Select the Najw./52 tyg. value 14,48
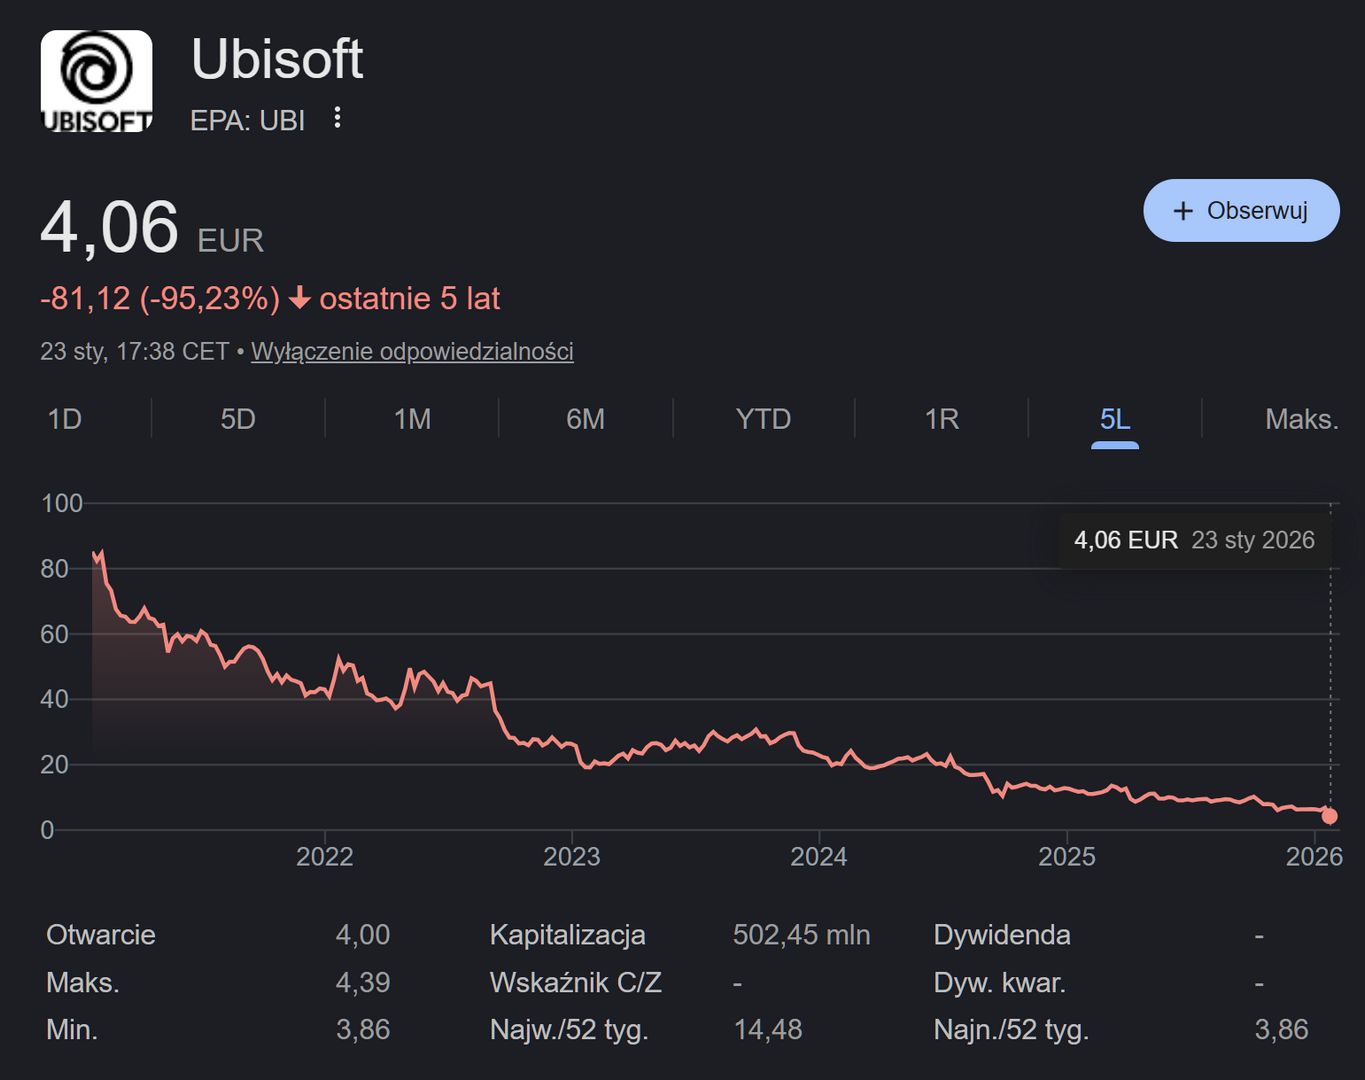Screen dimensions: 1365x1080 (768, 1029)
